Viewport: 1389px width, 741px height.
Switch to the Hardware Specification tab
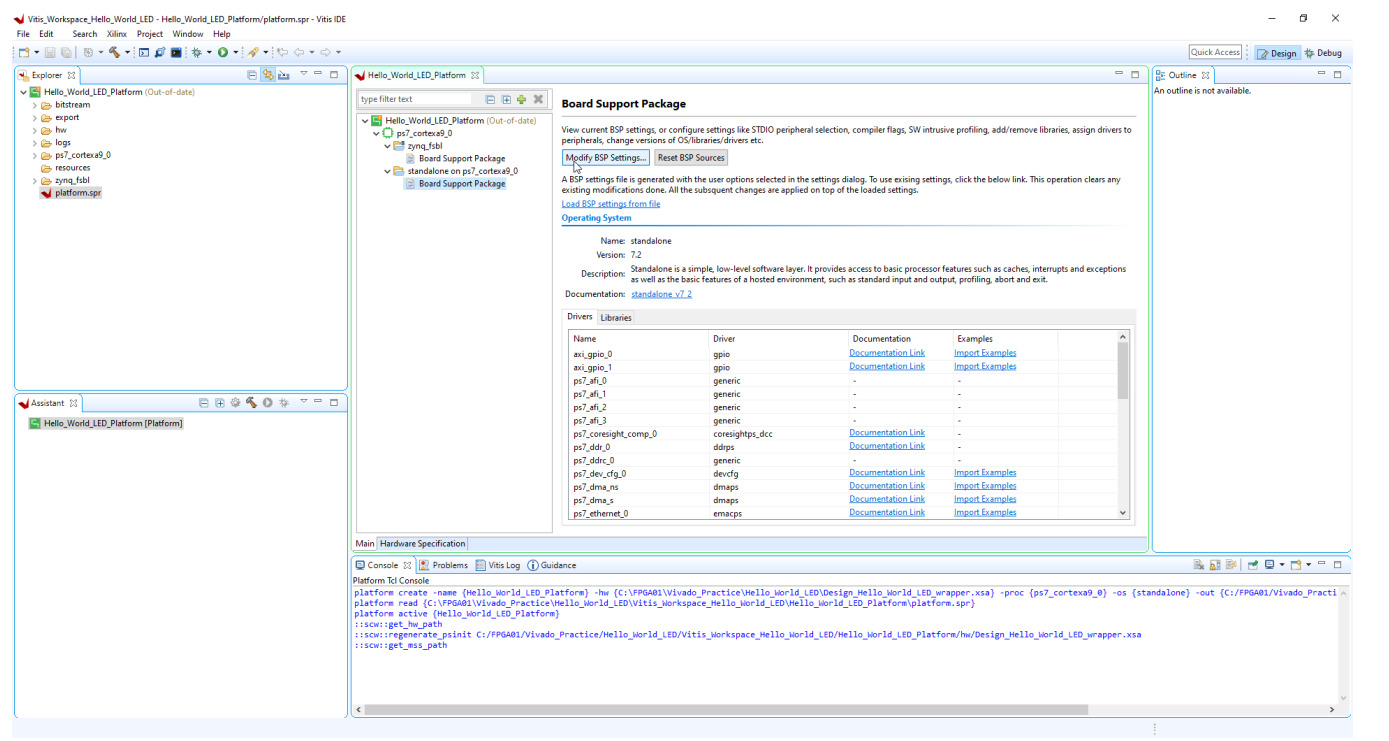tap(422, 544)
